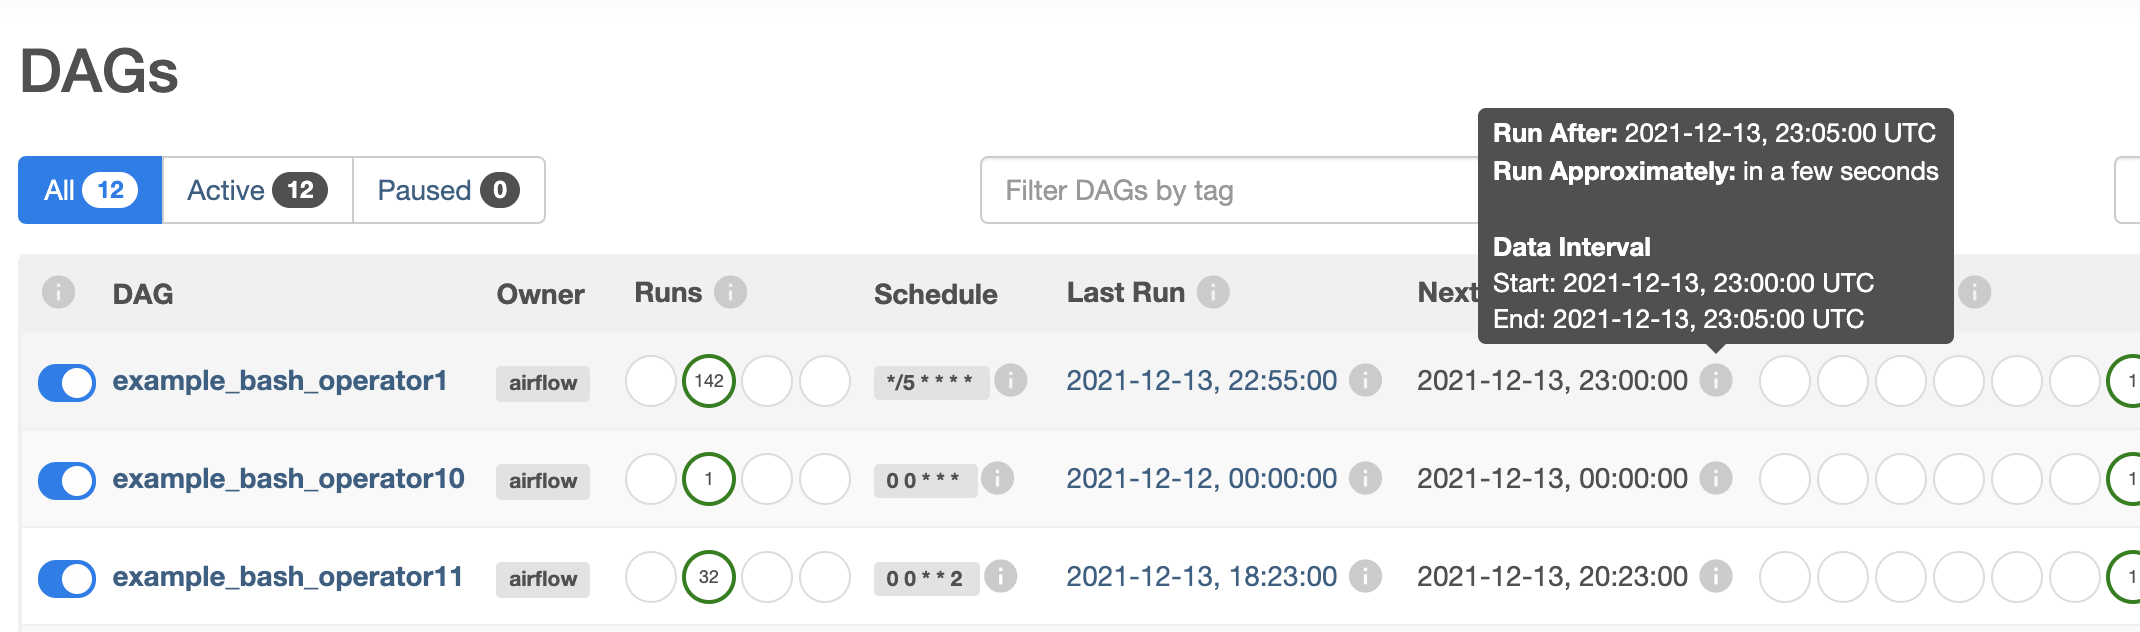Open last run 2021-12-13, 18:23:00 link
The width and height of the screenshot is (2140, 632).
tap(1201, 576)
